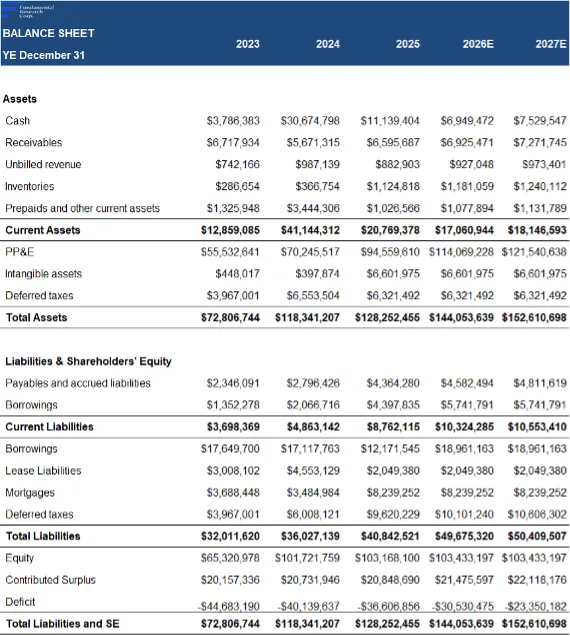Select the Deficit 2024 value

(308, 607)
